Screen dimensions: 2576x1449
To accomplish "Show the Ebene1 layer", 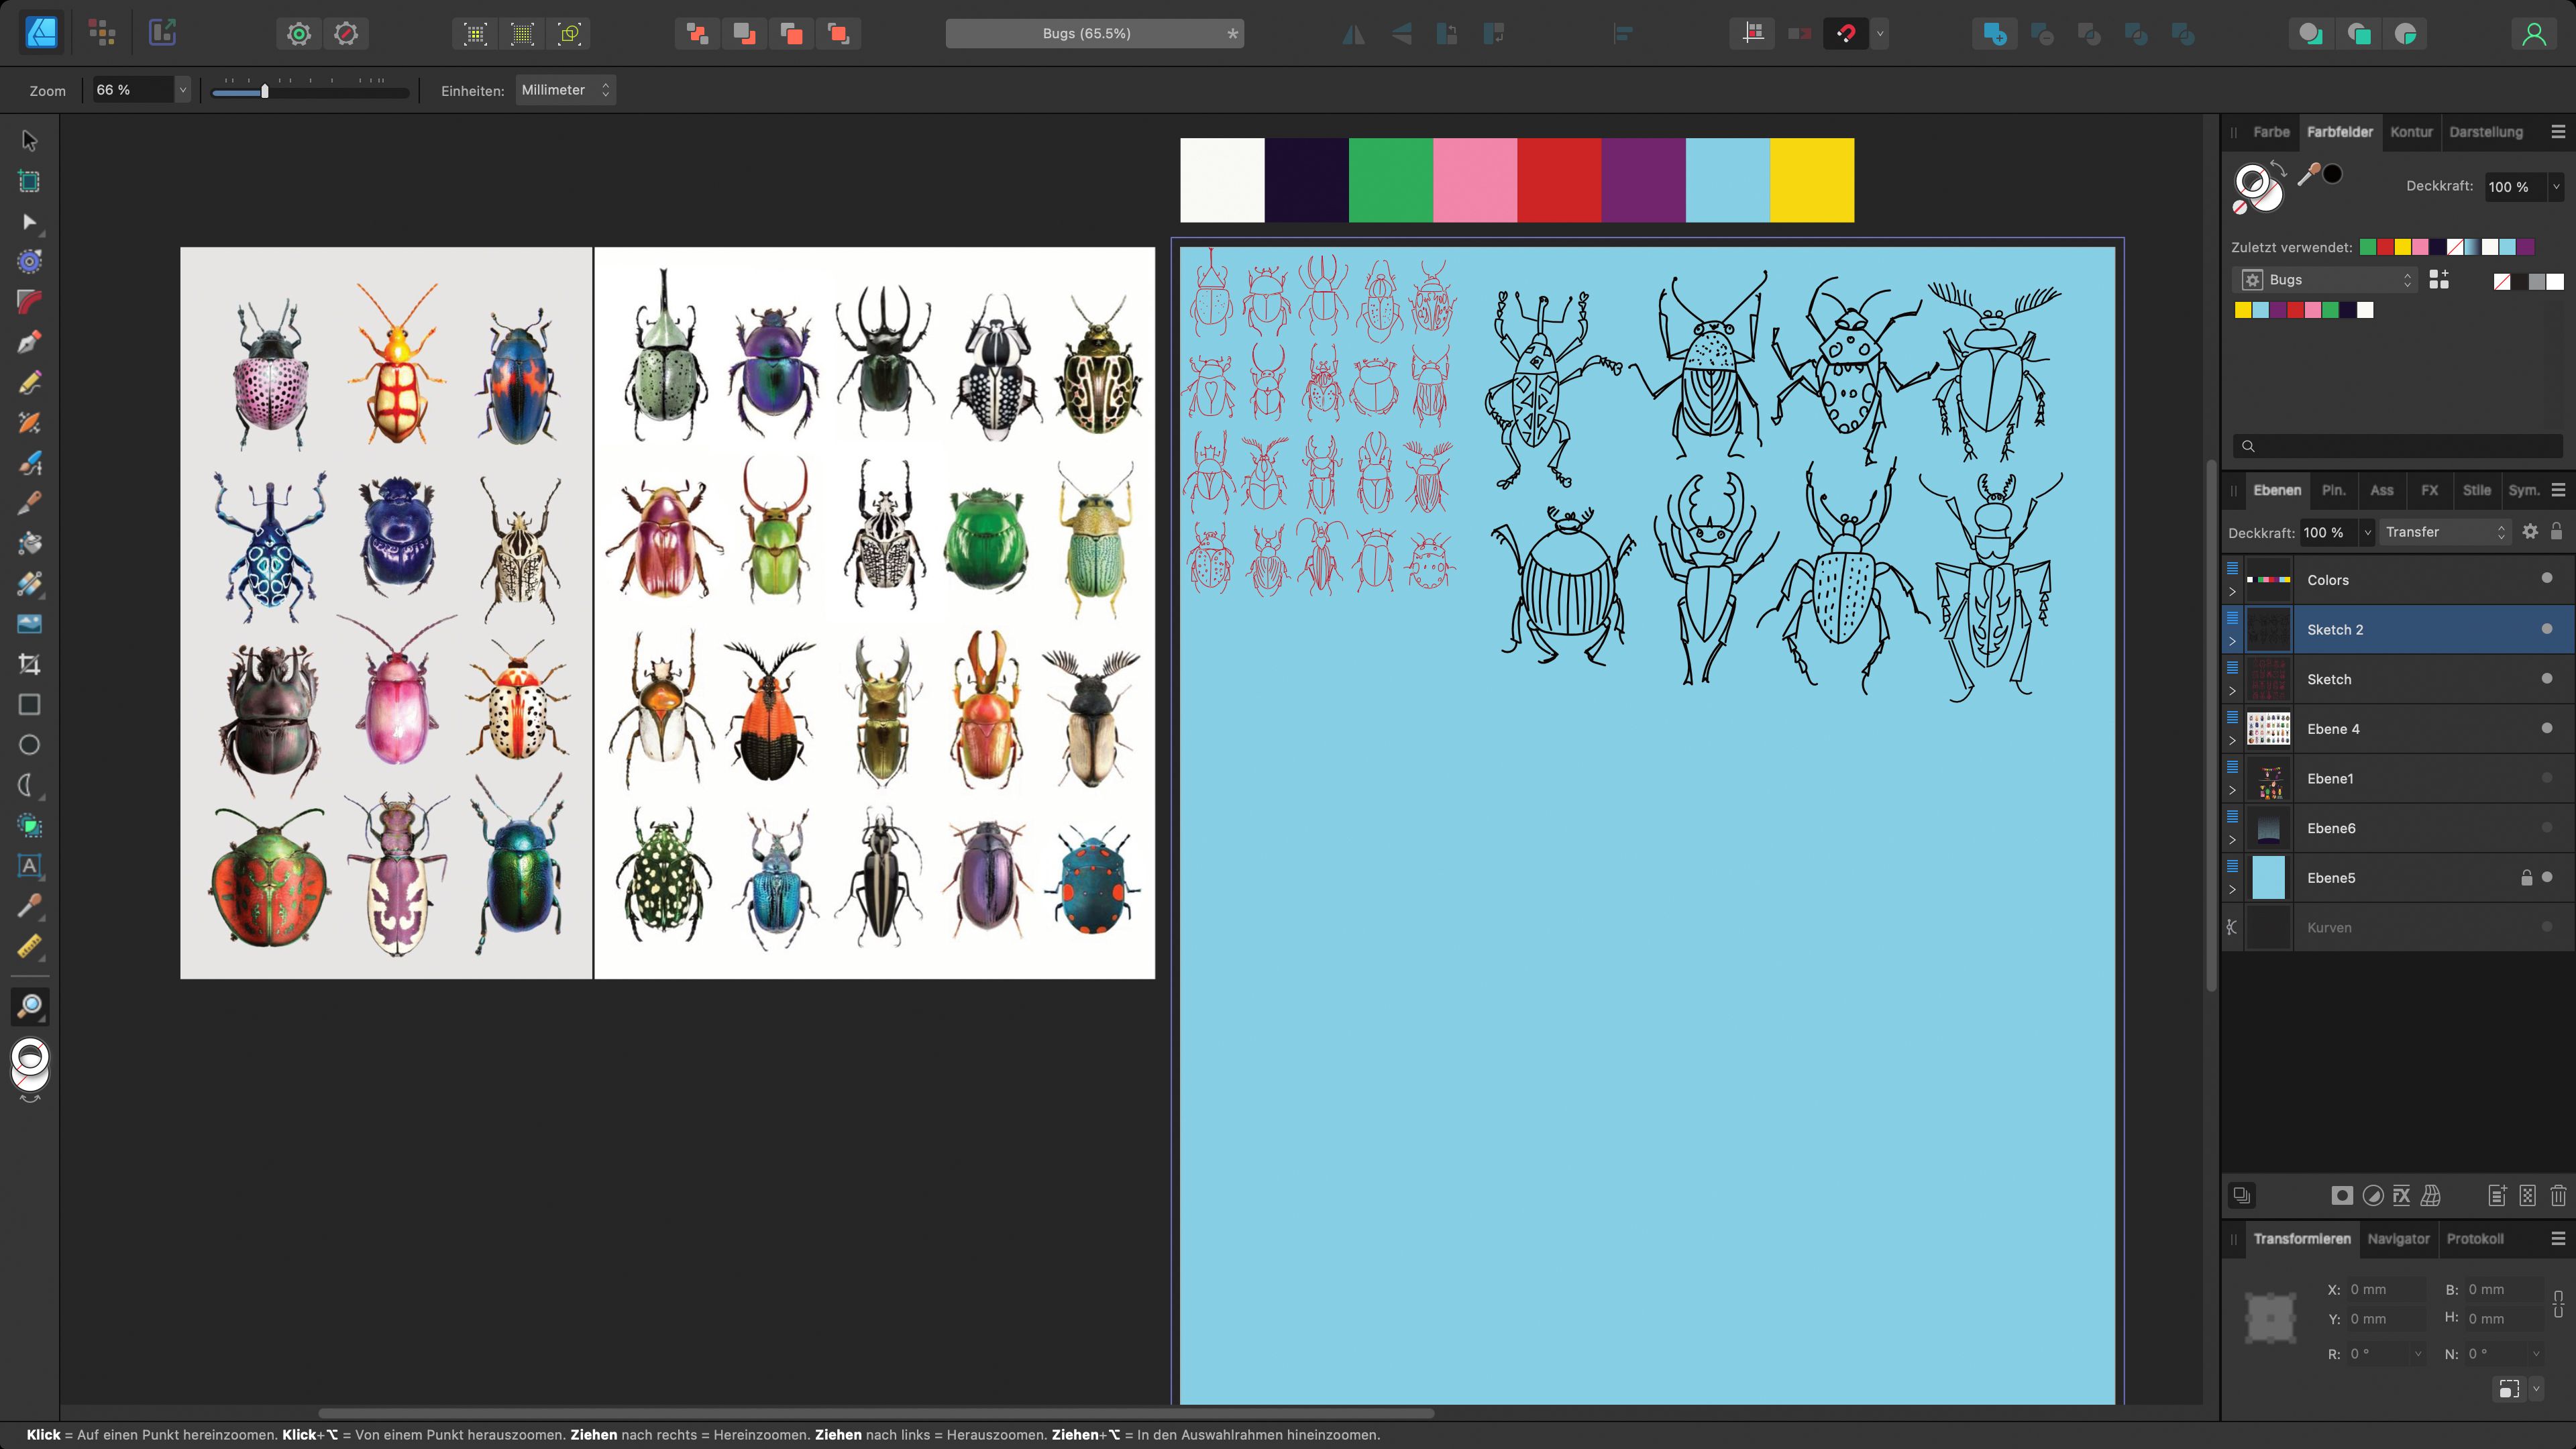I will pyautogui.click(x=2546, y=777).
